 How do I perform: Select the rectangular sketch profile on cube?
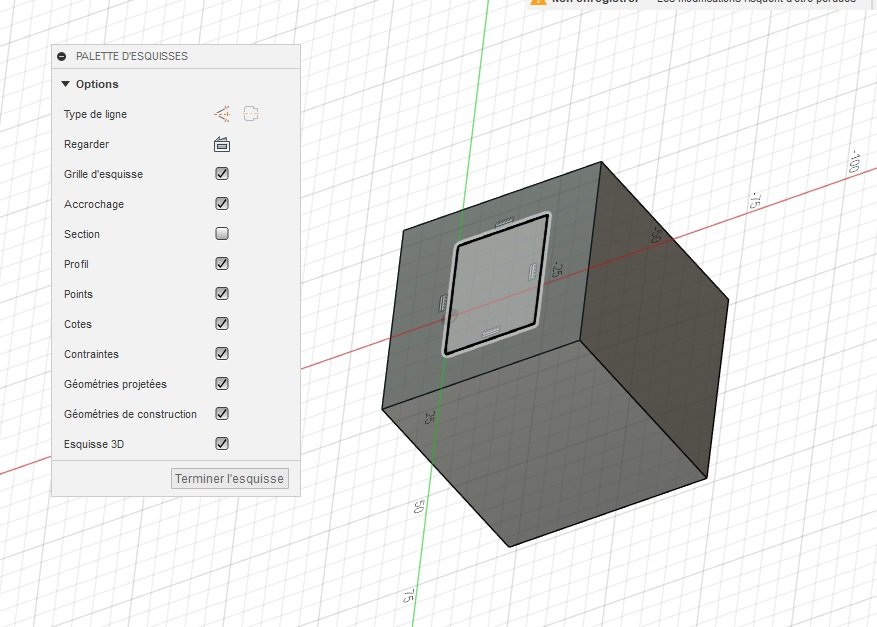(x=497, y=285)
